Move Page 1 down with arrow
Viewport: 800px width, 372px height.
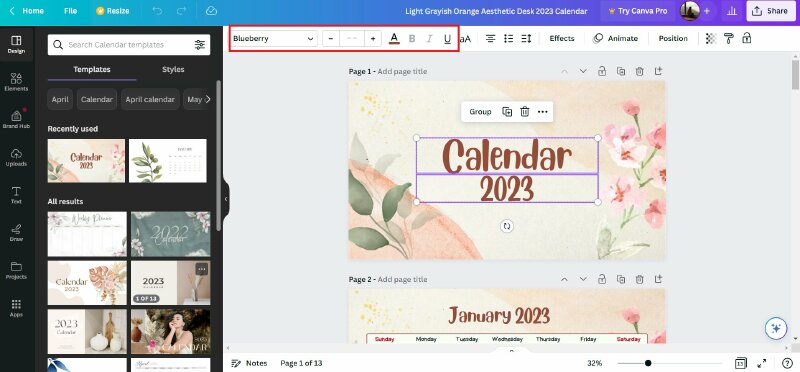(583, 71)
